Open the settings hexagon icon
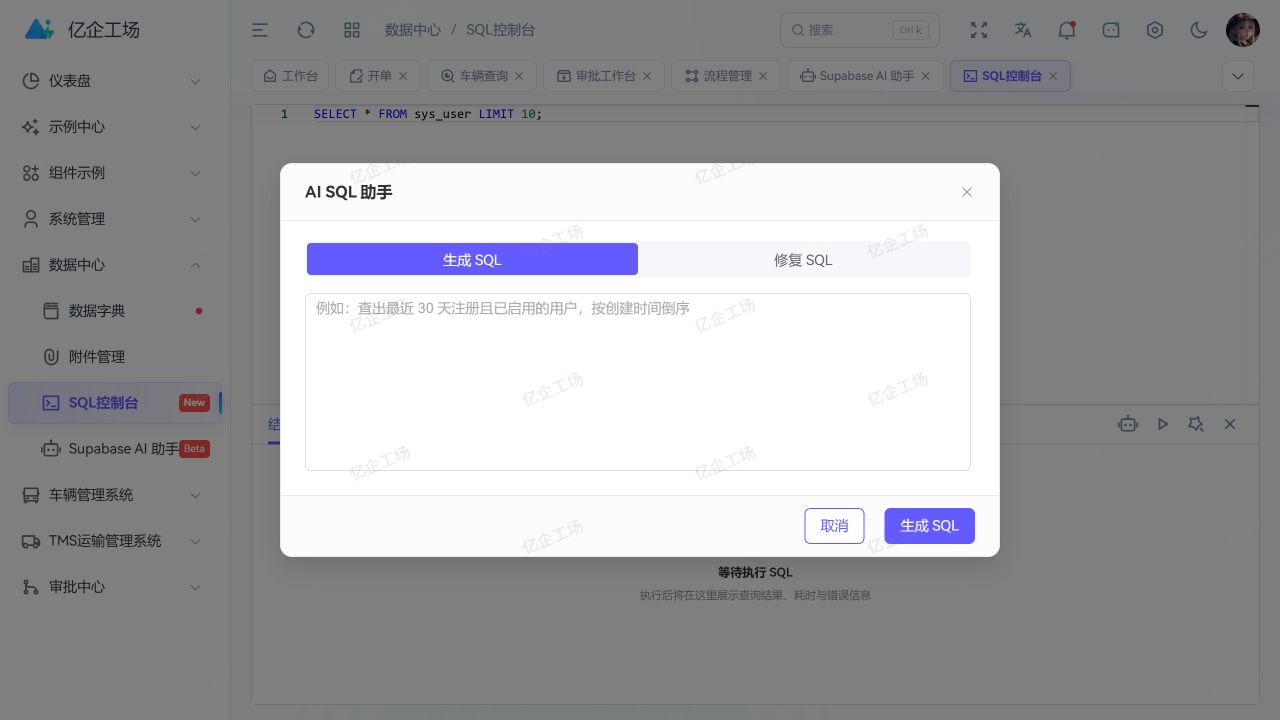 click(x=1155, y=30)
